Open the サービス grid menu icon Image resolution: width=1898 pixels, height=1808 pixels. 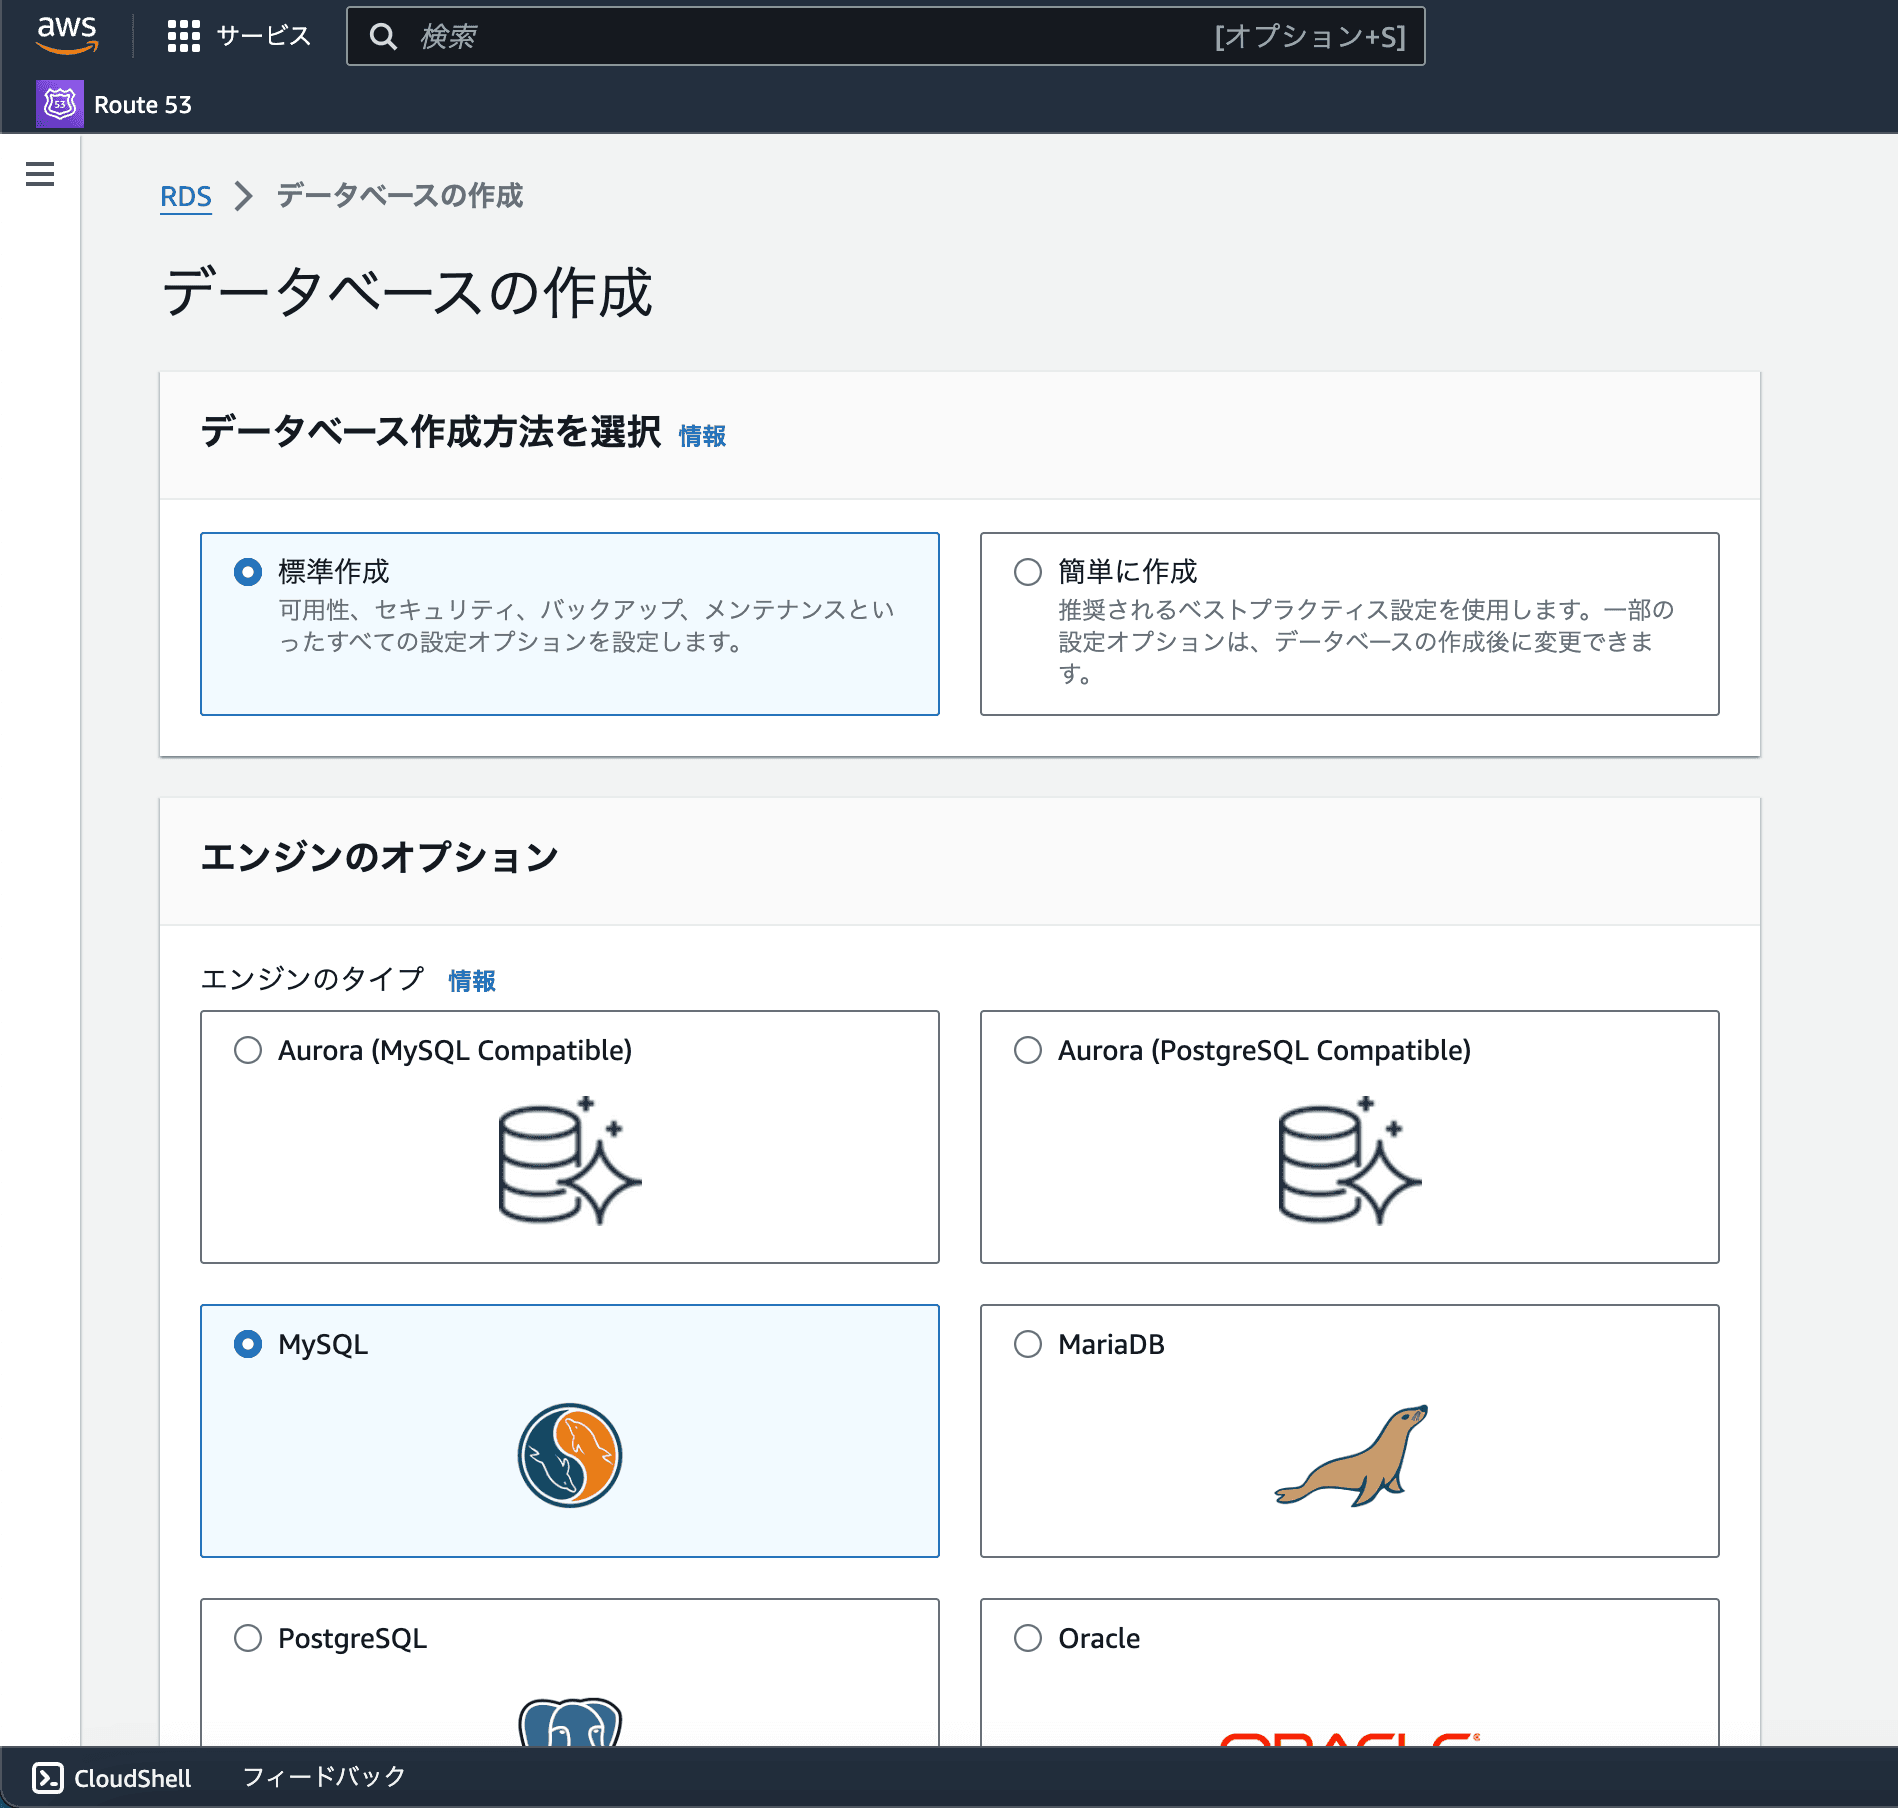(x=184, y=36)
